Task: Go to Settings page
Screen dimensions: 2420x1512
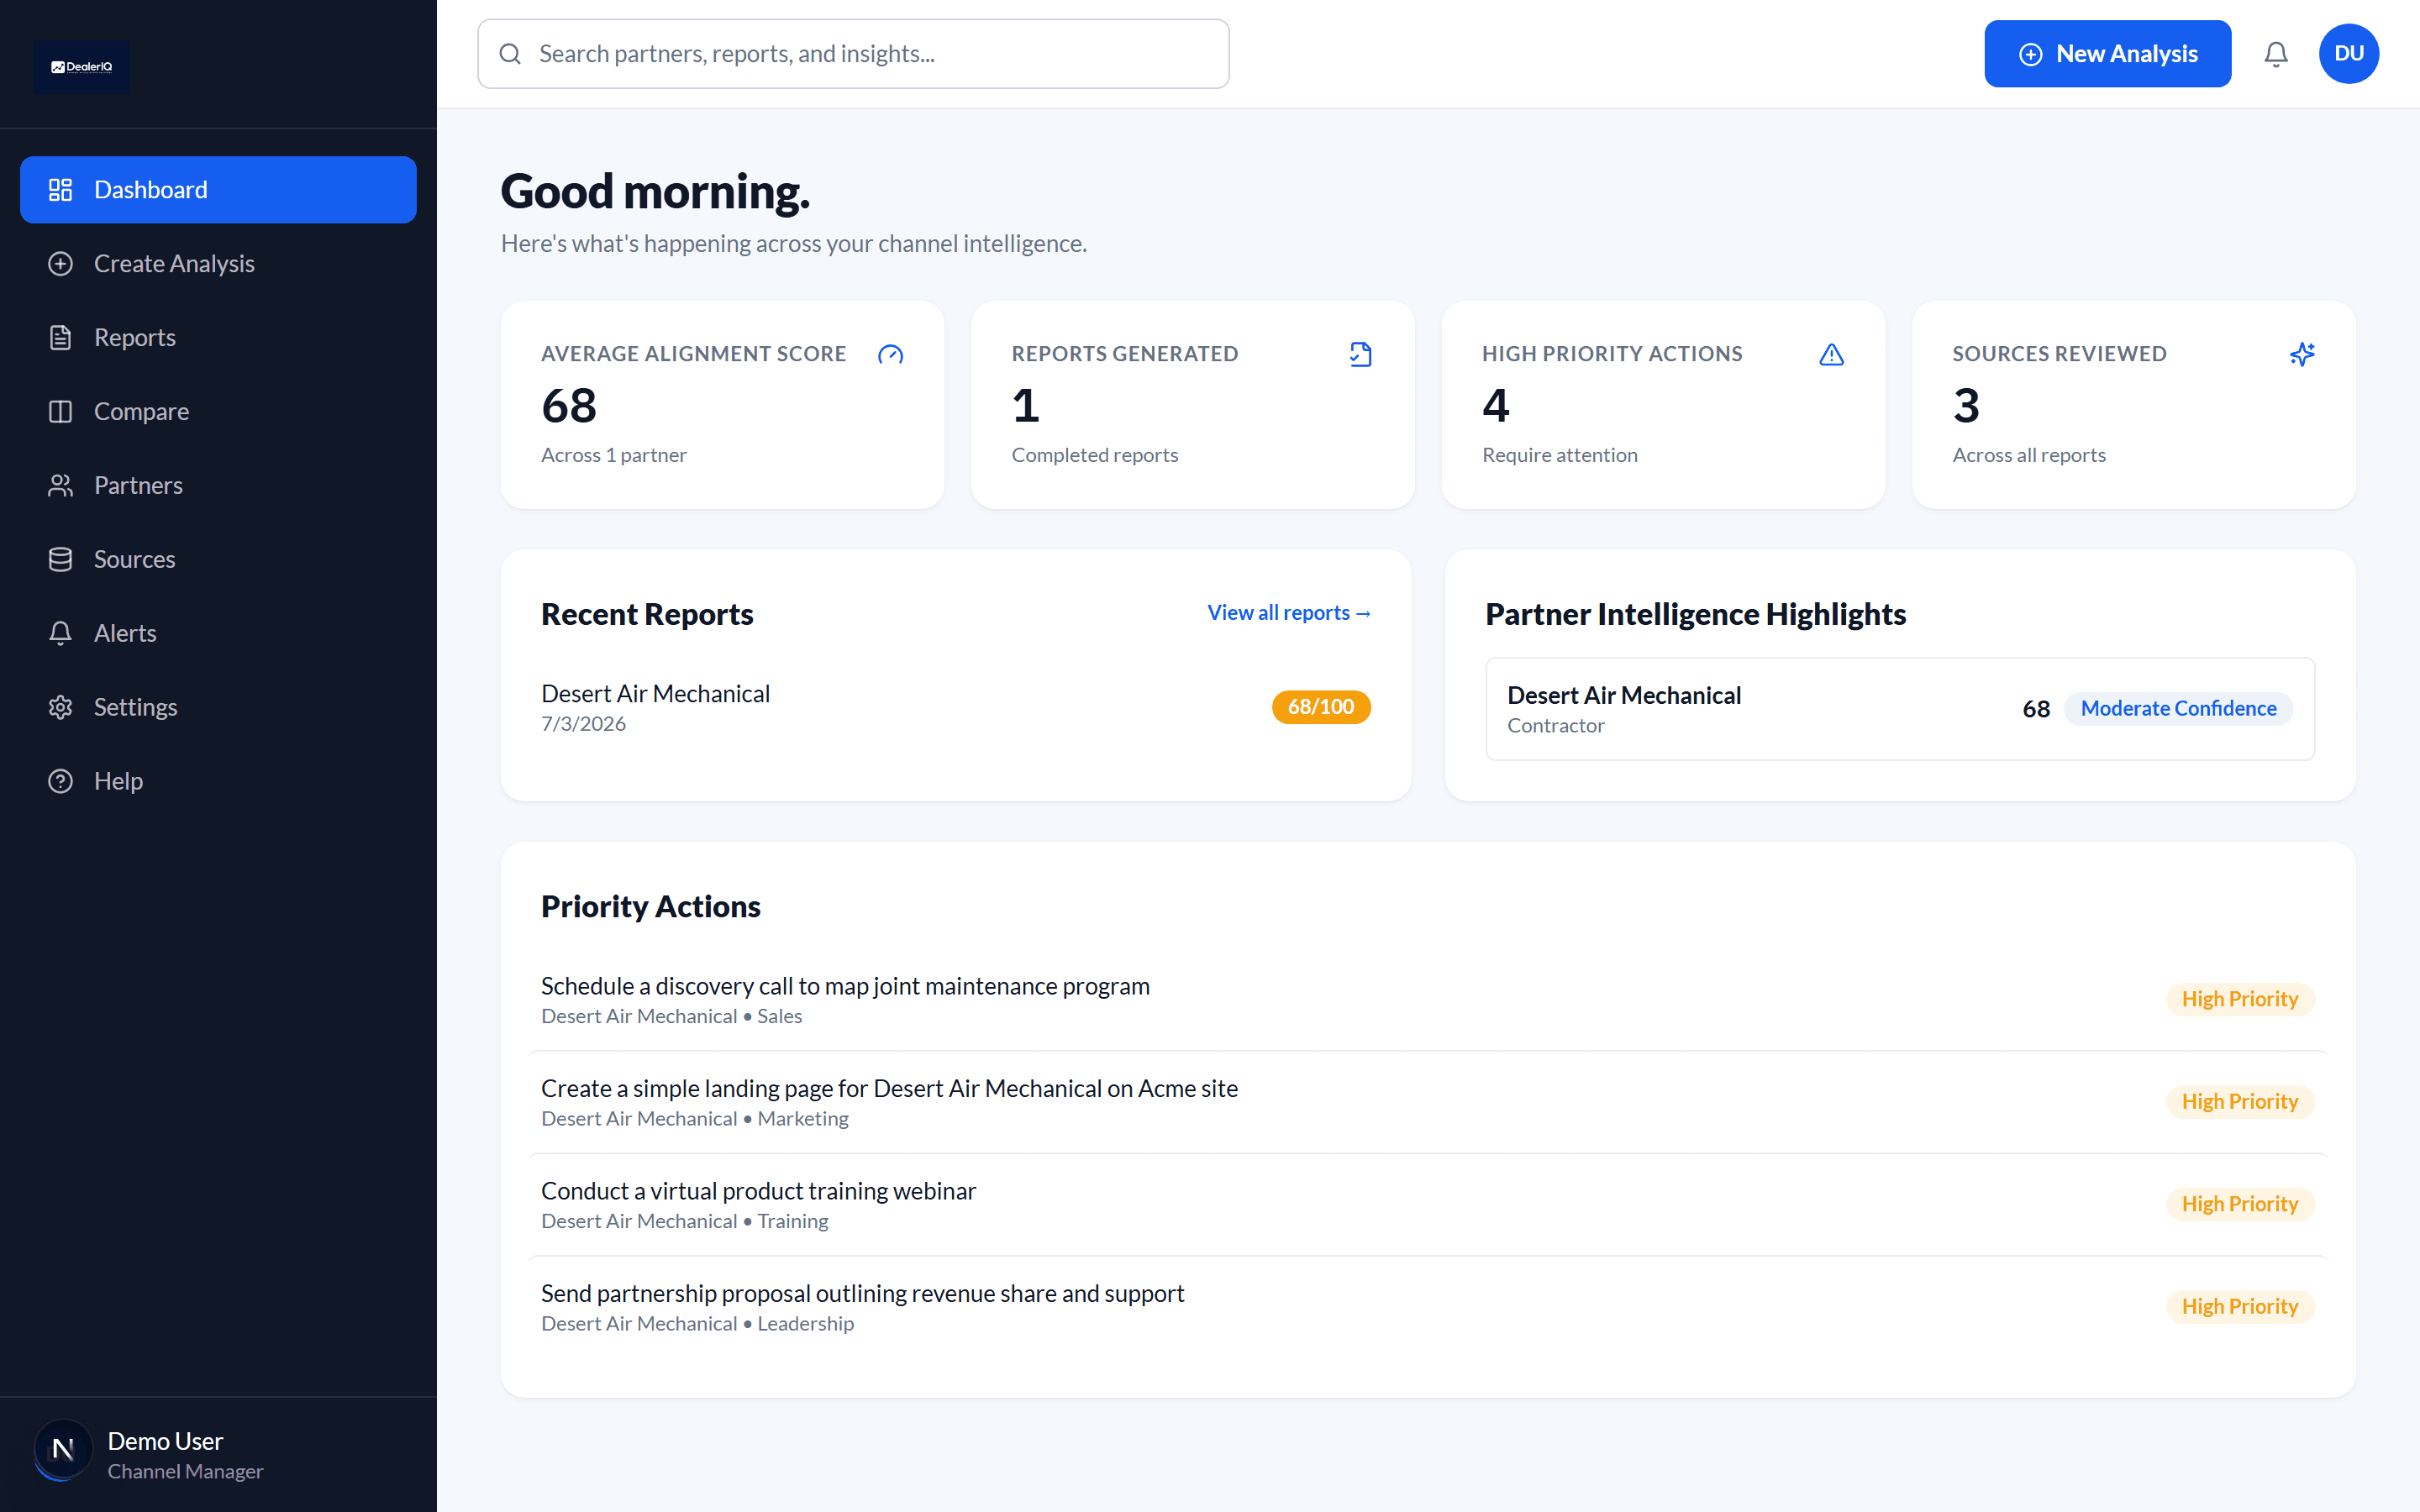Action: (x=218, y=708)
